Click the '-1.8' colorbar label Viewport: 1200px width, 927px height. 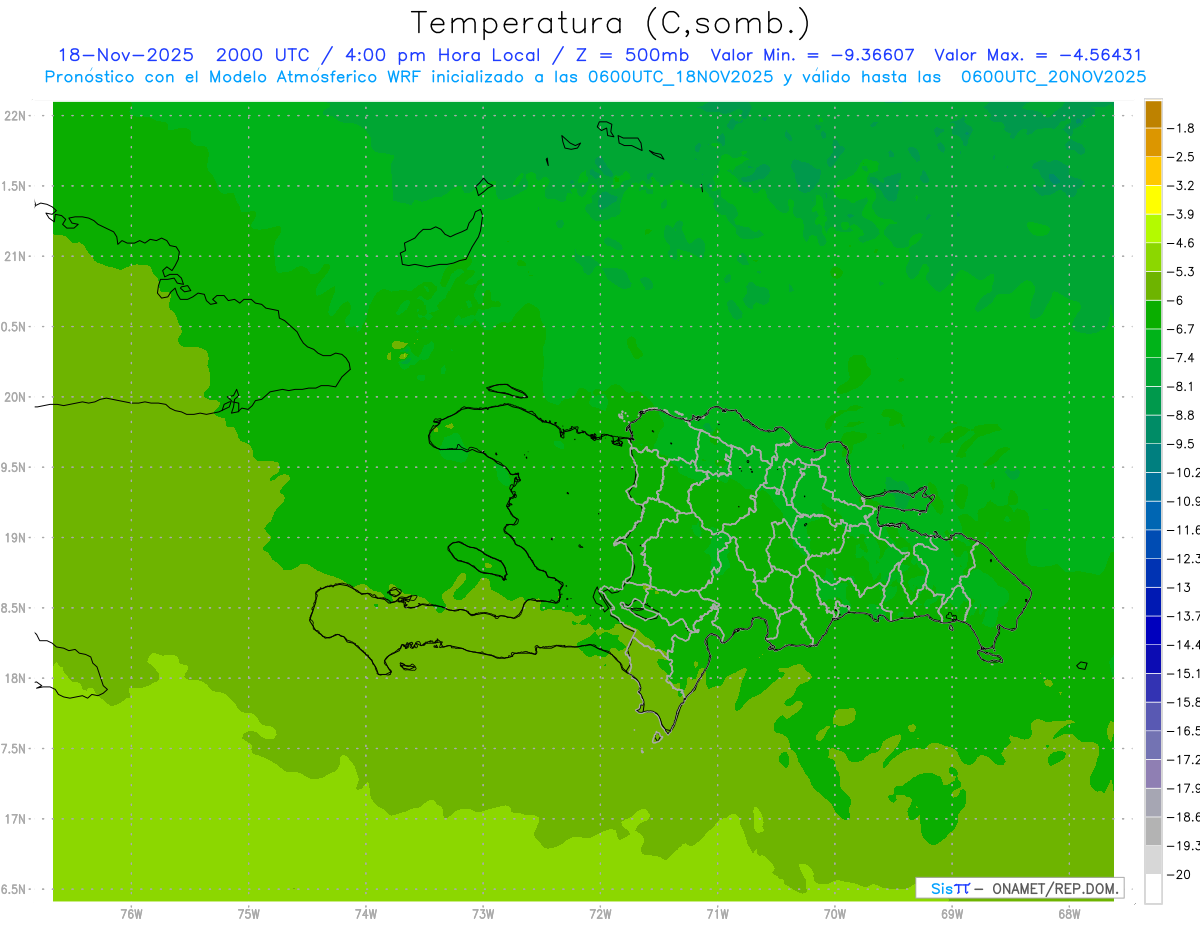1181,128
